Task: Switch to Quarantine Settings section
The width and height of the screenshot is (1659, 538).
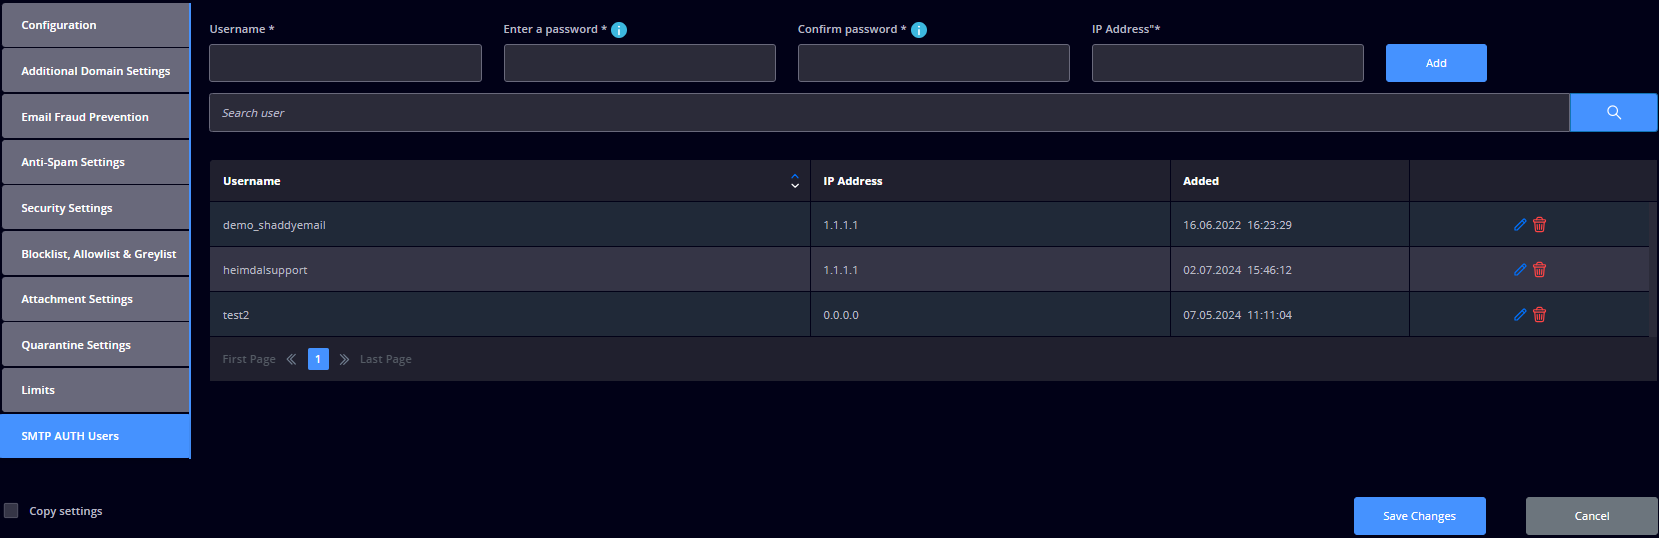Action: tap(95, 345)
